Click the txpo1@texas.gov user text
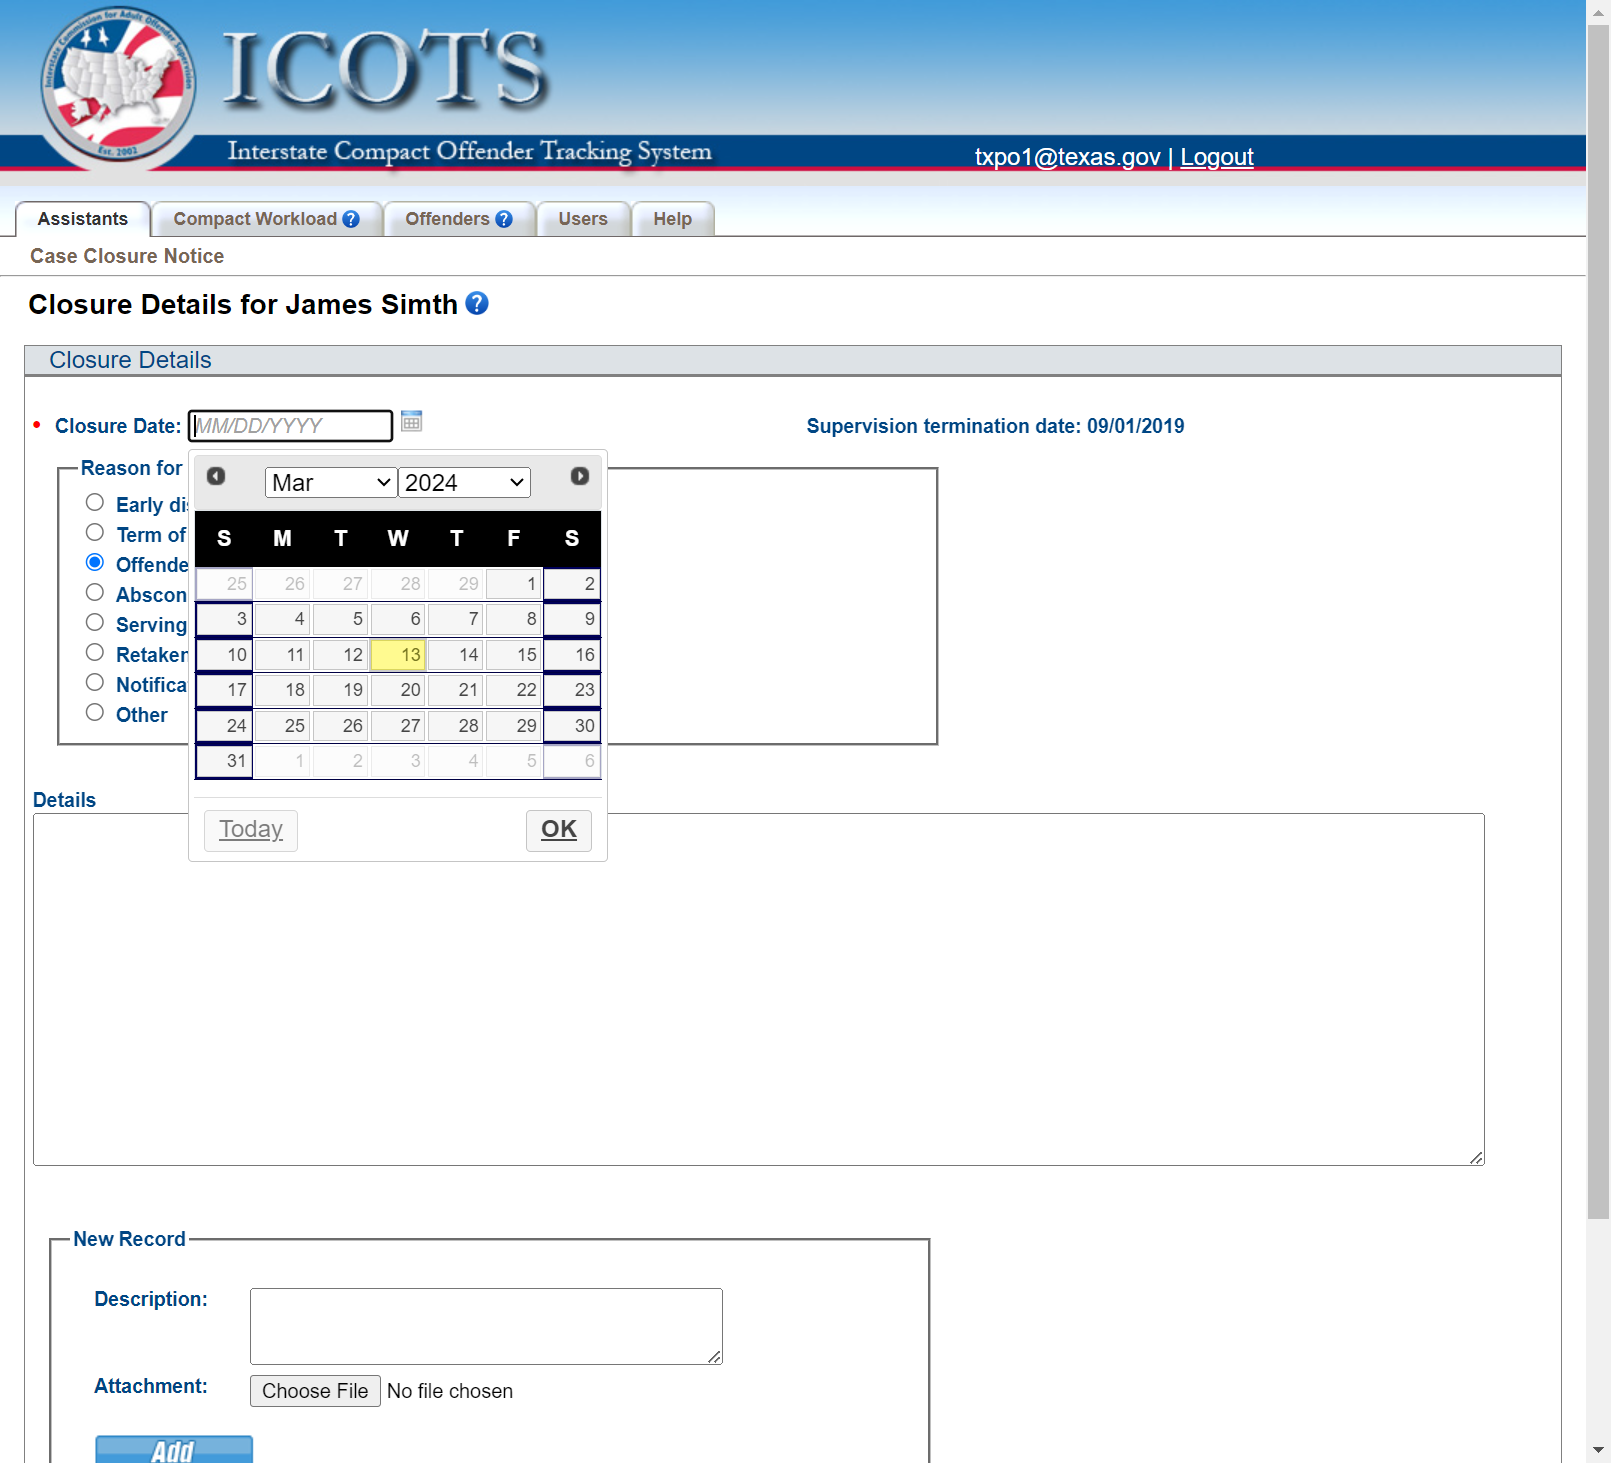 [x=1067, y=157]
